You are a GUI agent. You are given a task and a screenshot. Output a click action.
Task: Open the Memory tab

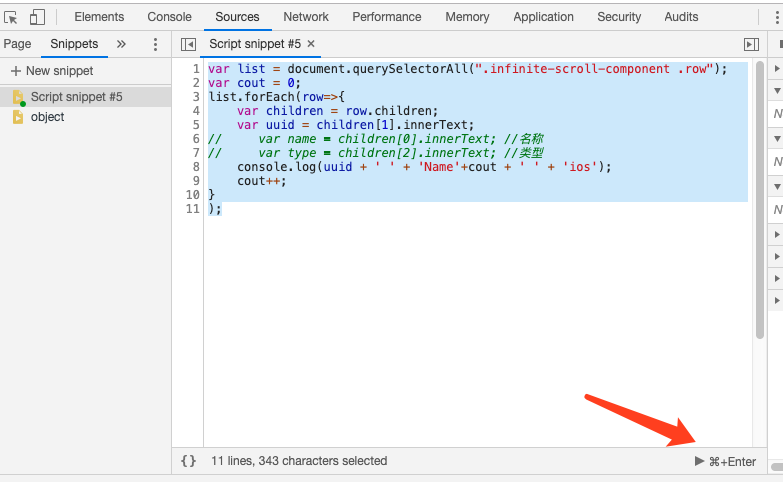pos(467,17)
